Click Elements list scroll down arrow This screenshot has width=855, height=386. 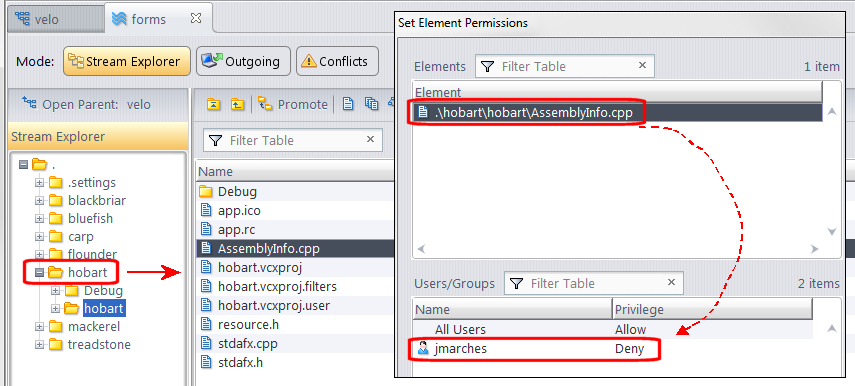(832, 232)
